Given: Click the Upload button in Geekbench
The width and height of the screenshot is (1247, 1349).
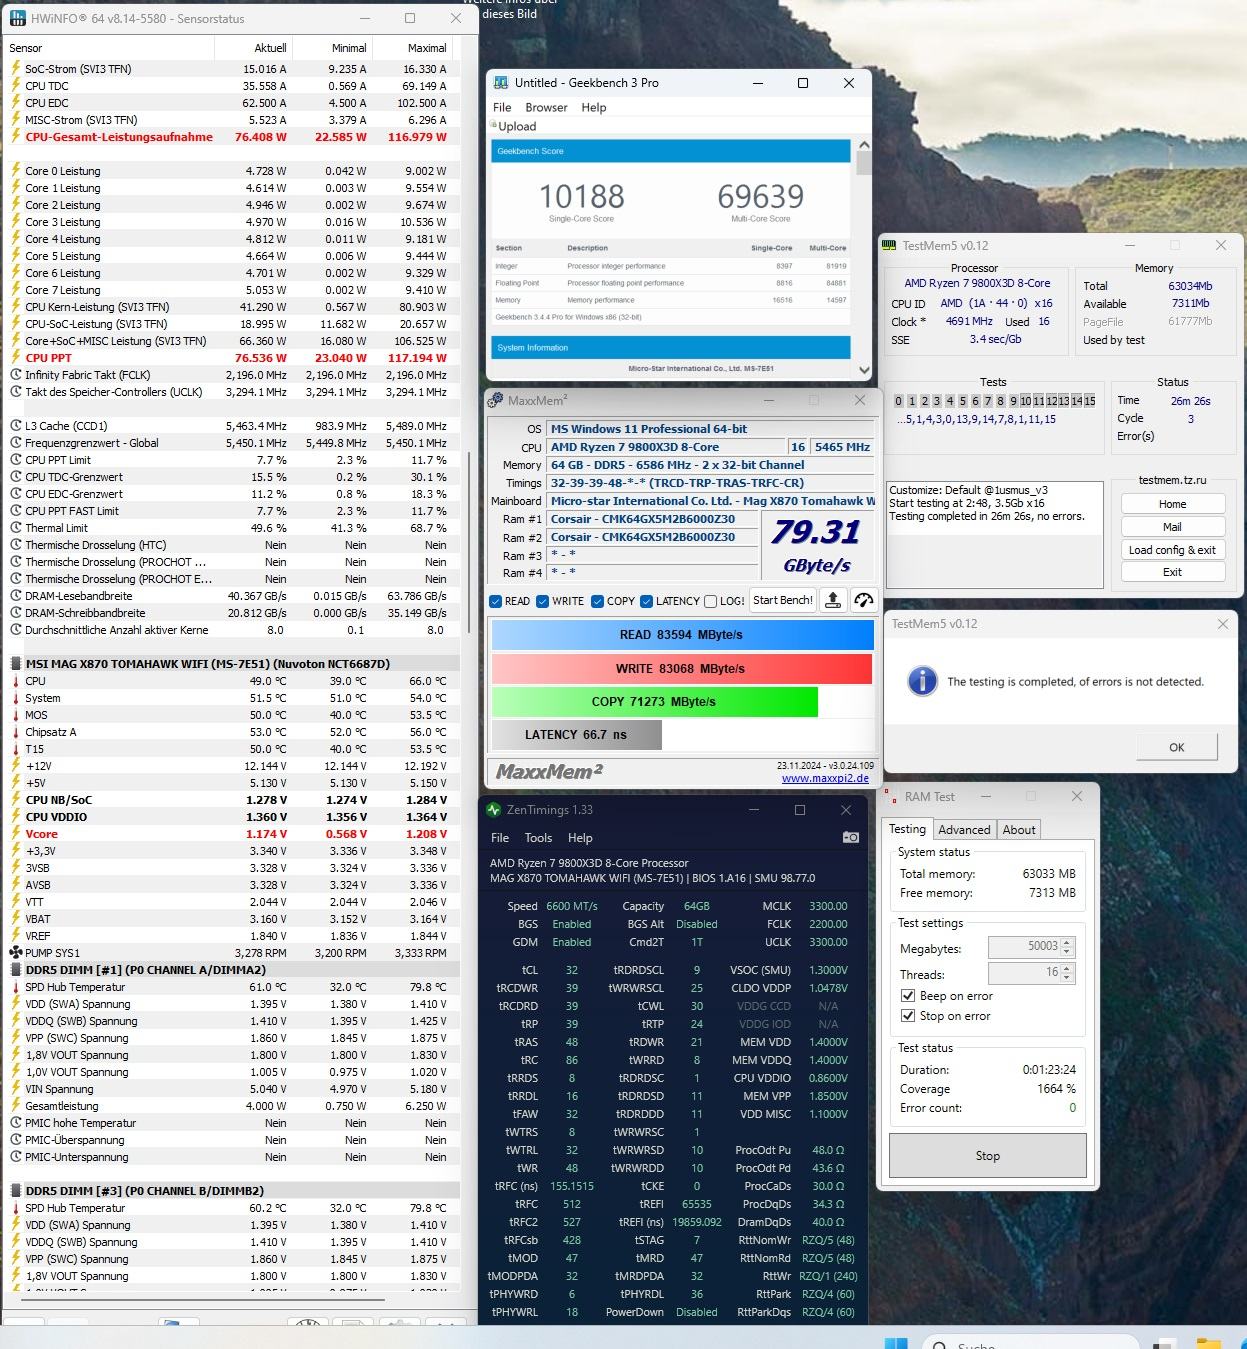Looking at the screenshot, I should click(513, 126).
